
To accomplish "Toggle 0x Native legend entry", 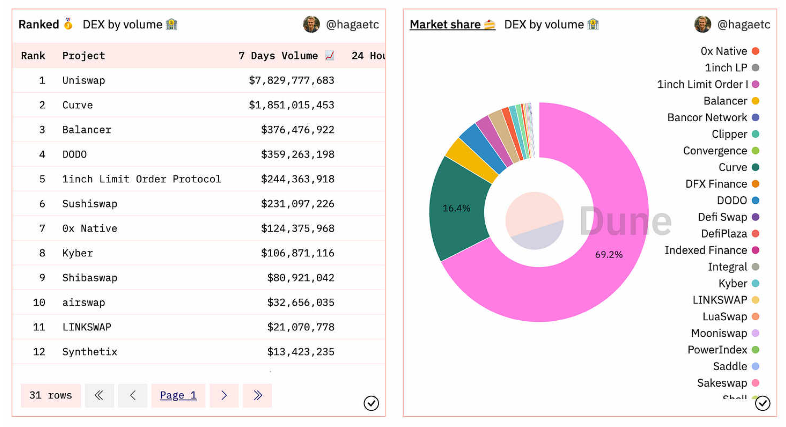I will (x=729, y=51).
